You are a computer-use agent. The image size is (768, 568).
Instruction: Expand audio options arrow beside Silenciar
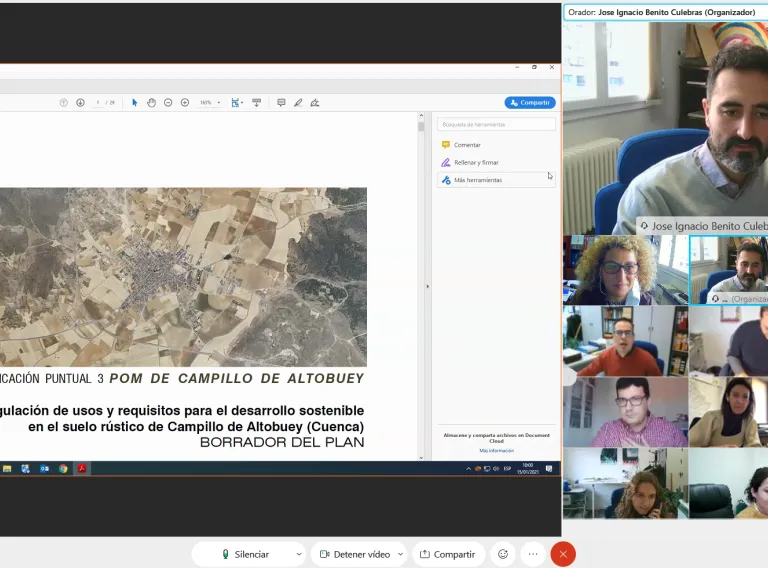[x=298, y=554]
